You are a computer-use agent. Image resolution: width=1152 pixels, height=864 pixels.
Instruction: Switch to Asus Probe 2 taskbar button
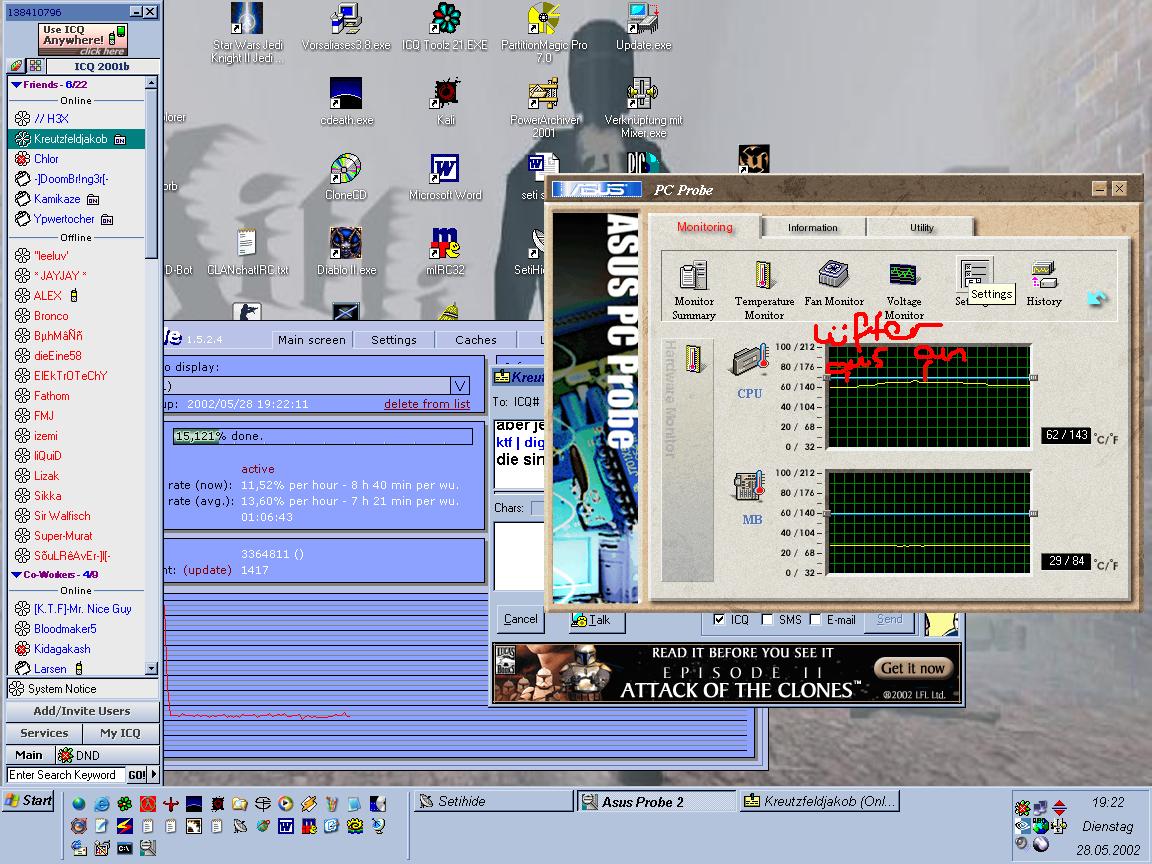[656, 802]
